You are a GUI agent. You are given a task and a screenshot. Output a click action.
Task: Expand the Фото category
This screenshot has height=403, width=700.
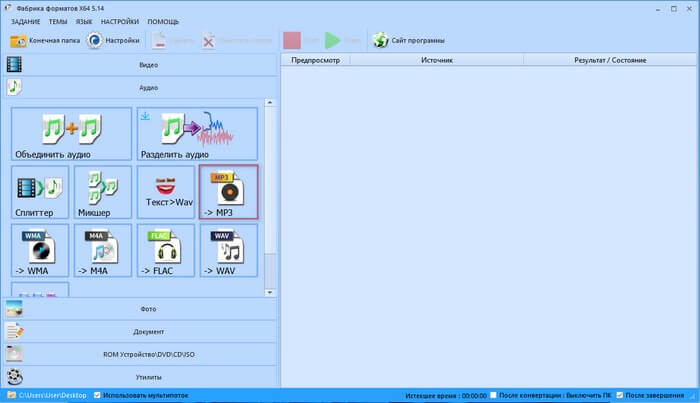point(141,309)
